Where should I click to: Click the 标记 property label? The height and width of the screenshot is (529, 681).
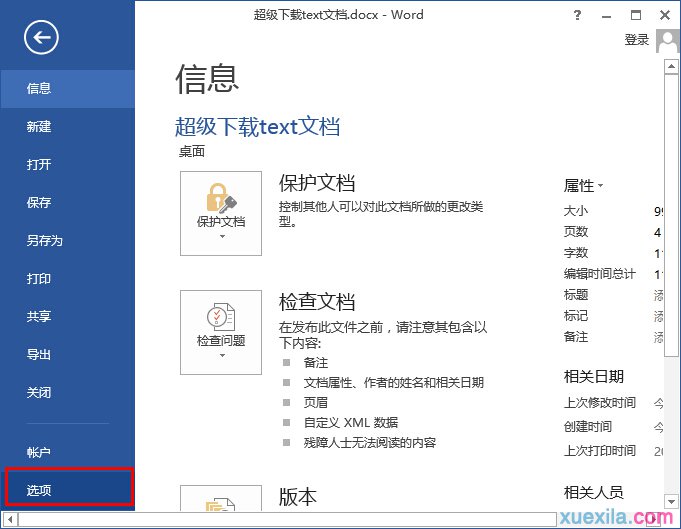[575, 316]
